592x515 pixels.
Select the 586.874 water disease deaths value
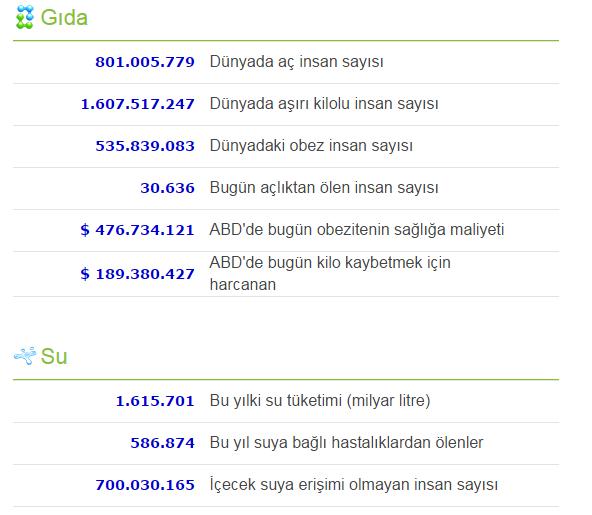point(163,443)
